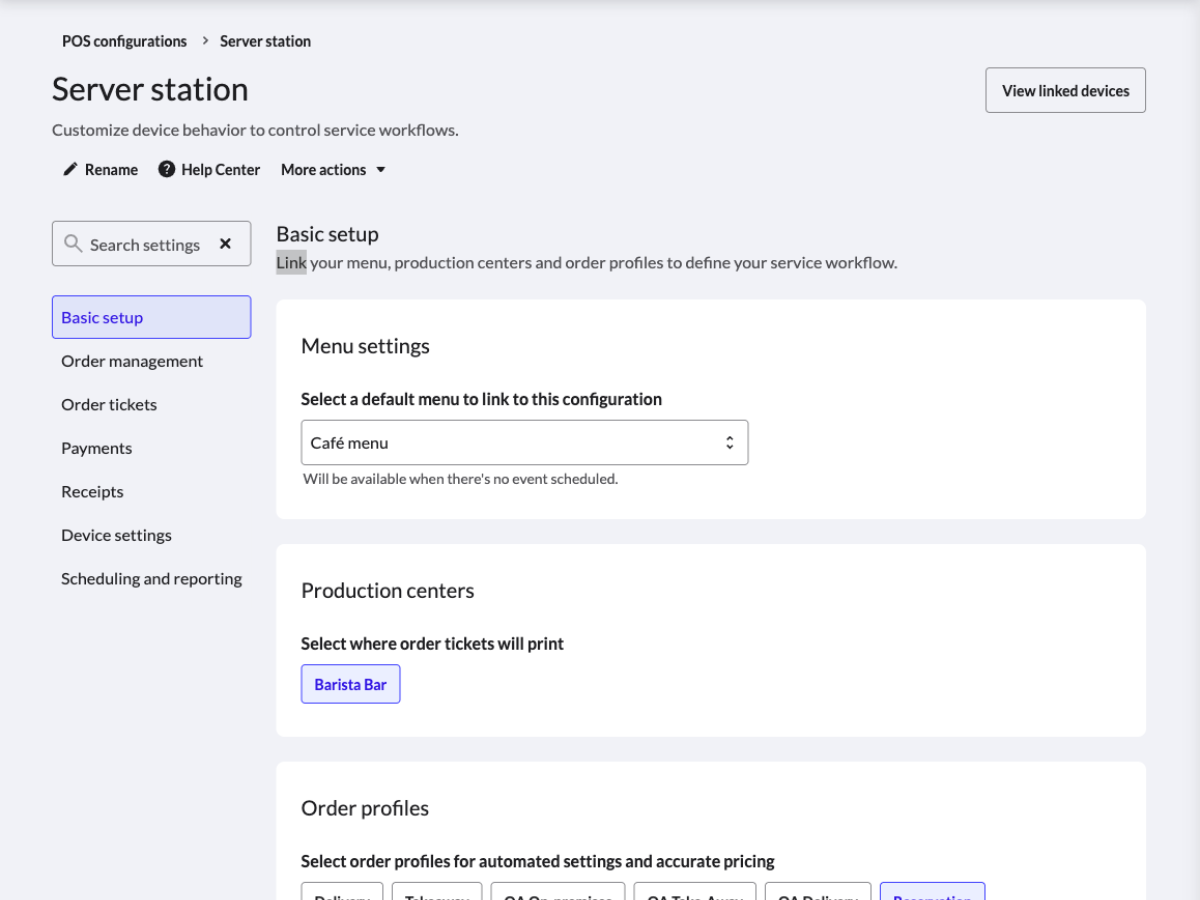Clear the search field using the X icon
The image size is (1200, 900).
pos(226,243)
